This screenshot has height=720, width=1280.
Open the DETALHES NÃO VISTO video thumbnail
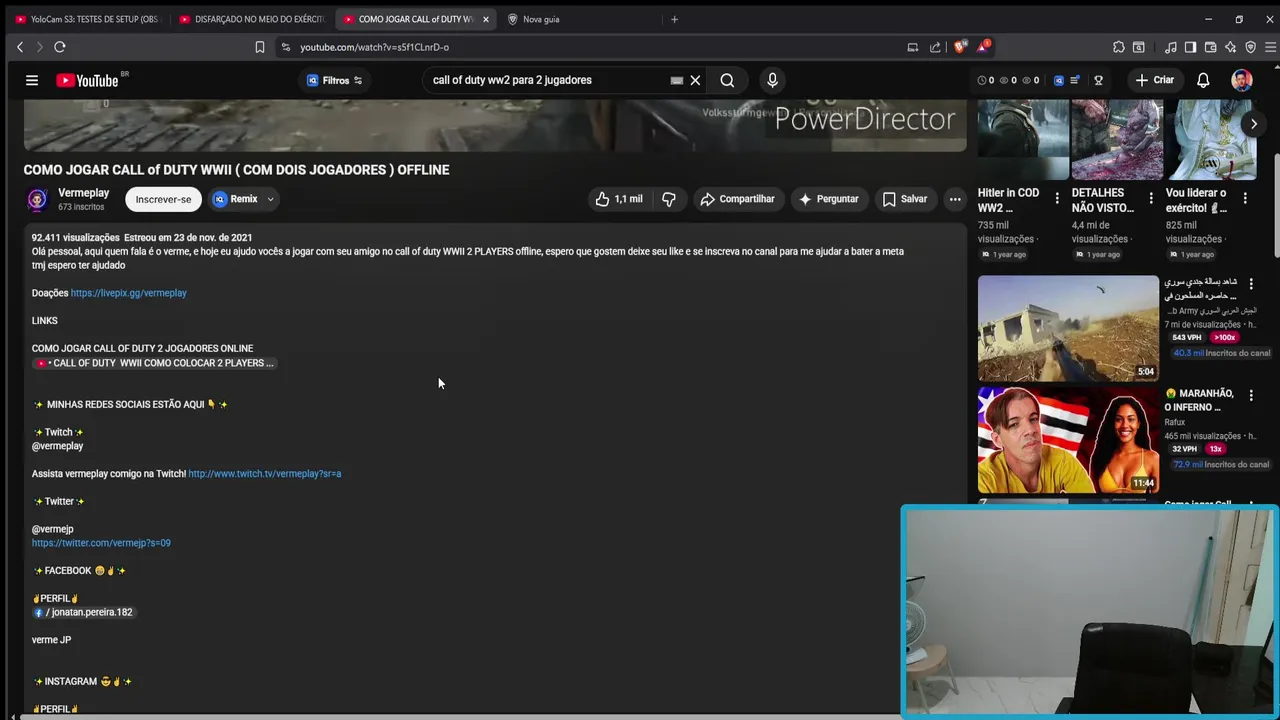pos(1117,139)
